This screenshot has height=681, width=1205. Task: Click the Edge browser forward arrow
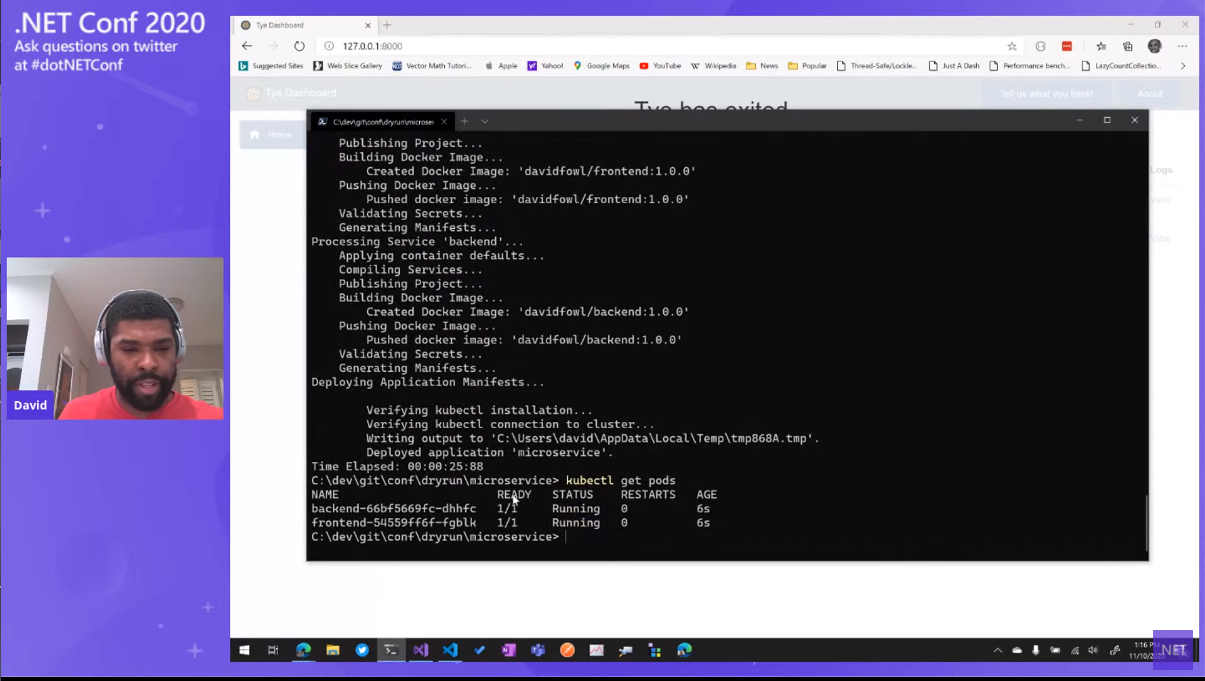point(273,46)
